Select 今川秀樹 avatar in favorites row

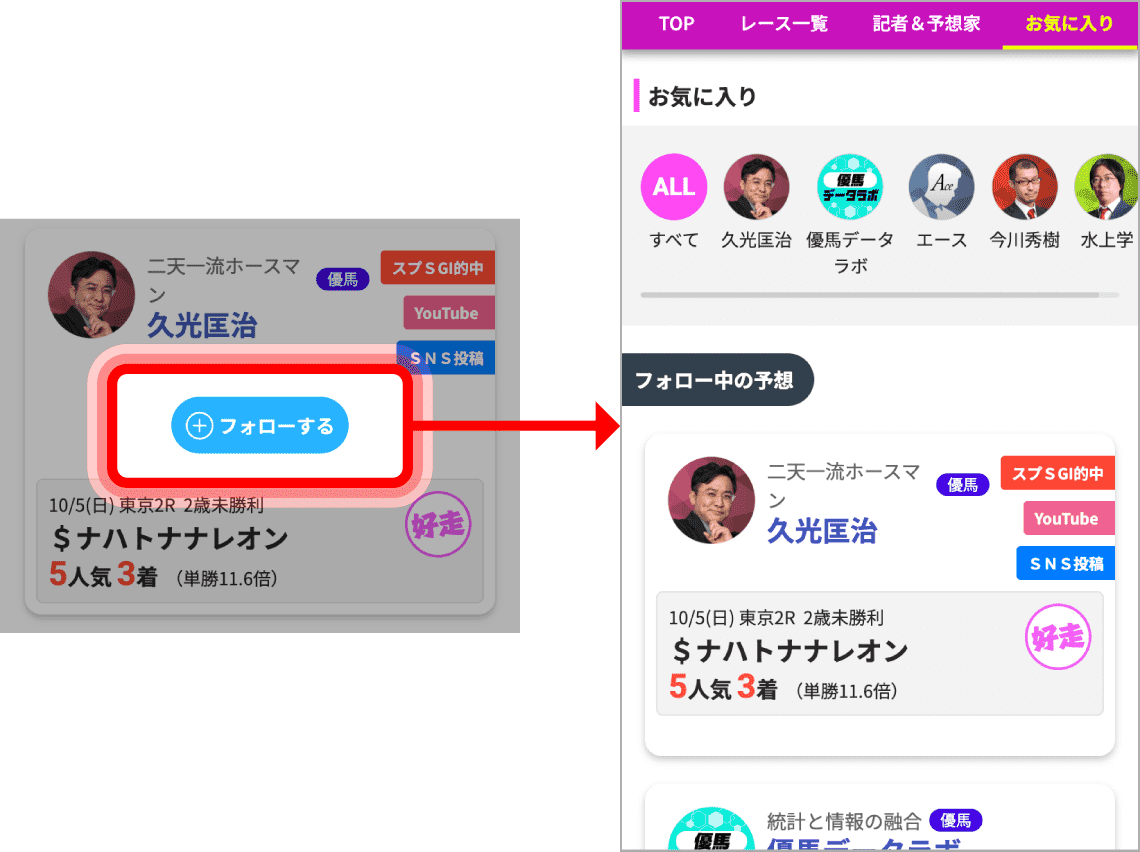coord(1024,187)
